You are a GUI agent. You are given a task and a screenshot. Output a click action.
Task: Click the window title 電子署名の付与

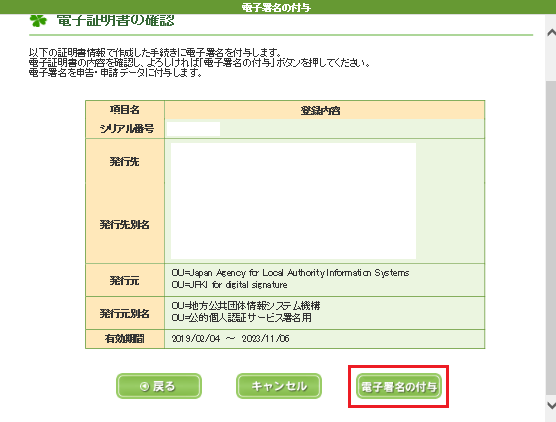(276, 7)
